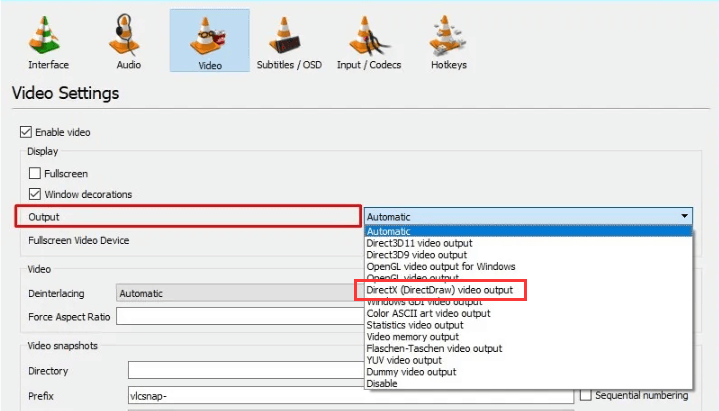Toggle the Enable video checkbox
The width and height of the screenshot is (719, 411).
point(26,132)
